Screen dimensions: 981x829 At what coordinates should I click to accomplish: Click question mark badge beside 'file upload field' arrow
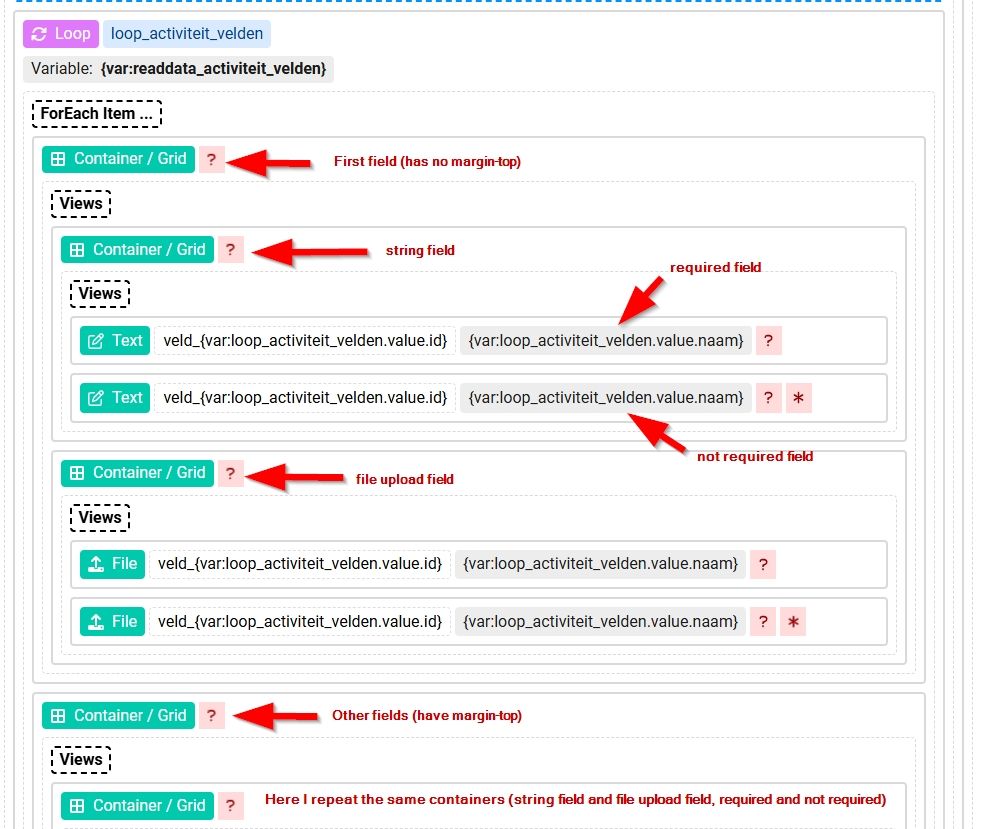pos(230,473)
